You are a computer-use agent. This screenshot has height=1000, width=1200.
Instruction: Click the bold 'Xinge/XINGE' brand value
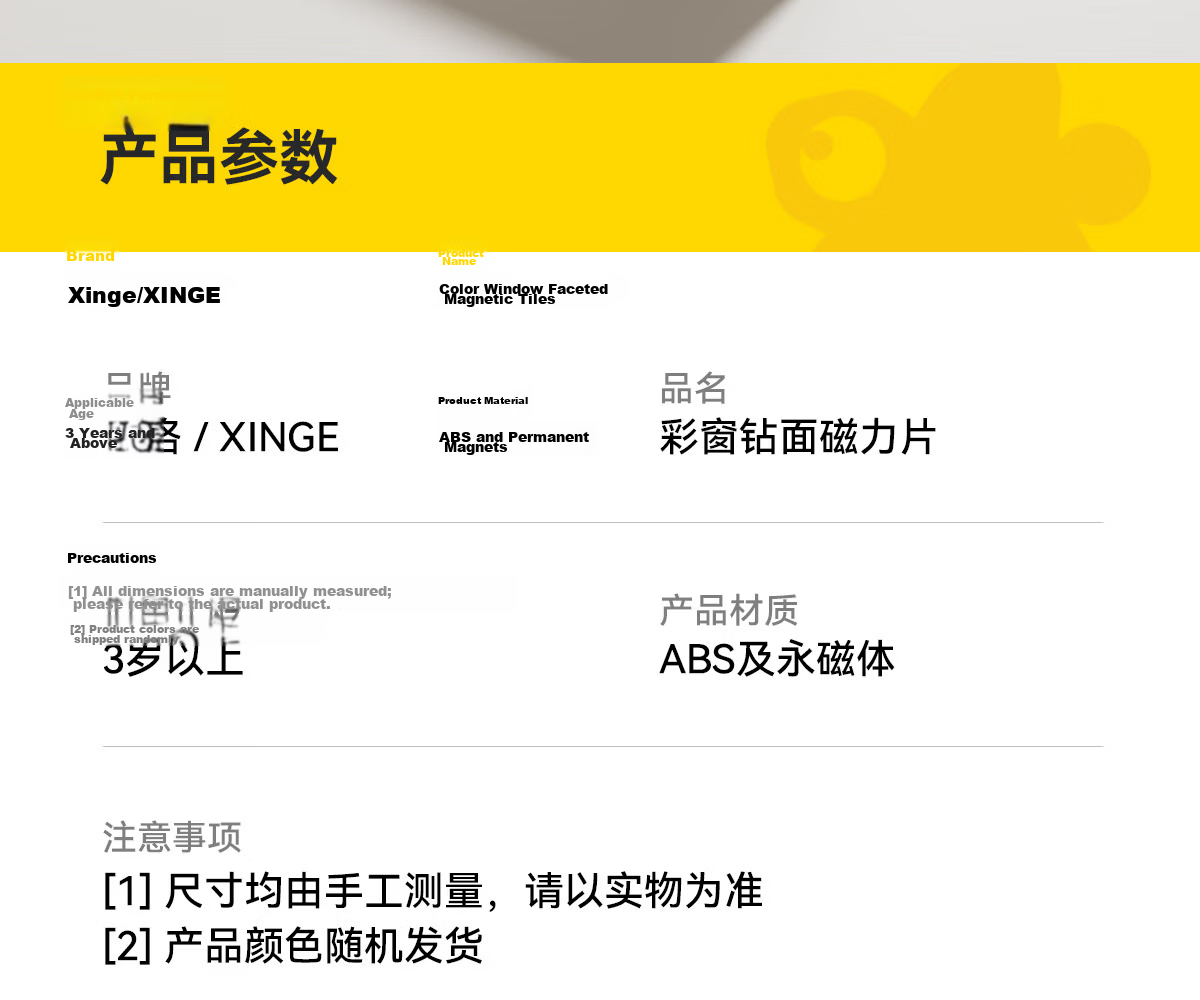click(x=144, y=295)
